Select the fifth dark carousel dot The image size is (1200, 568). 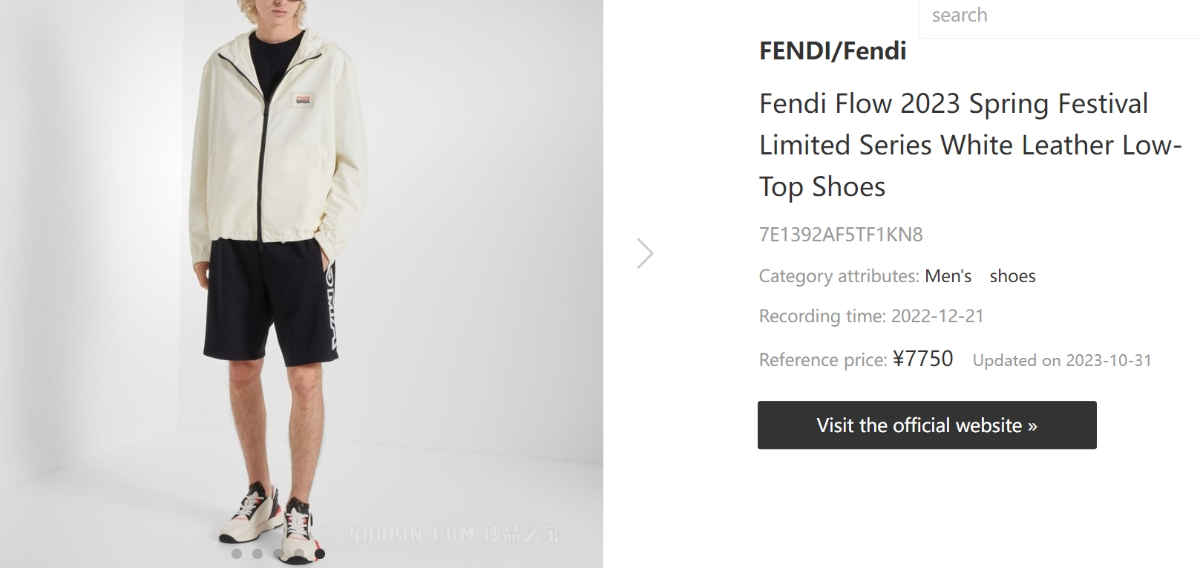point(319,553)
